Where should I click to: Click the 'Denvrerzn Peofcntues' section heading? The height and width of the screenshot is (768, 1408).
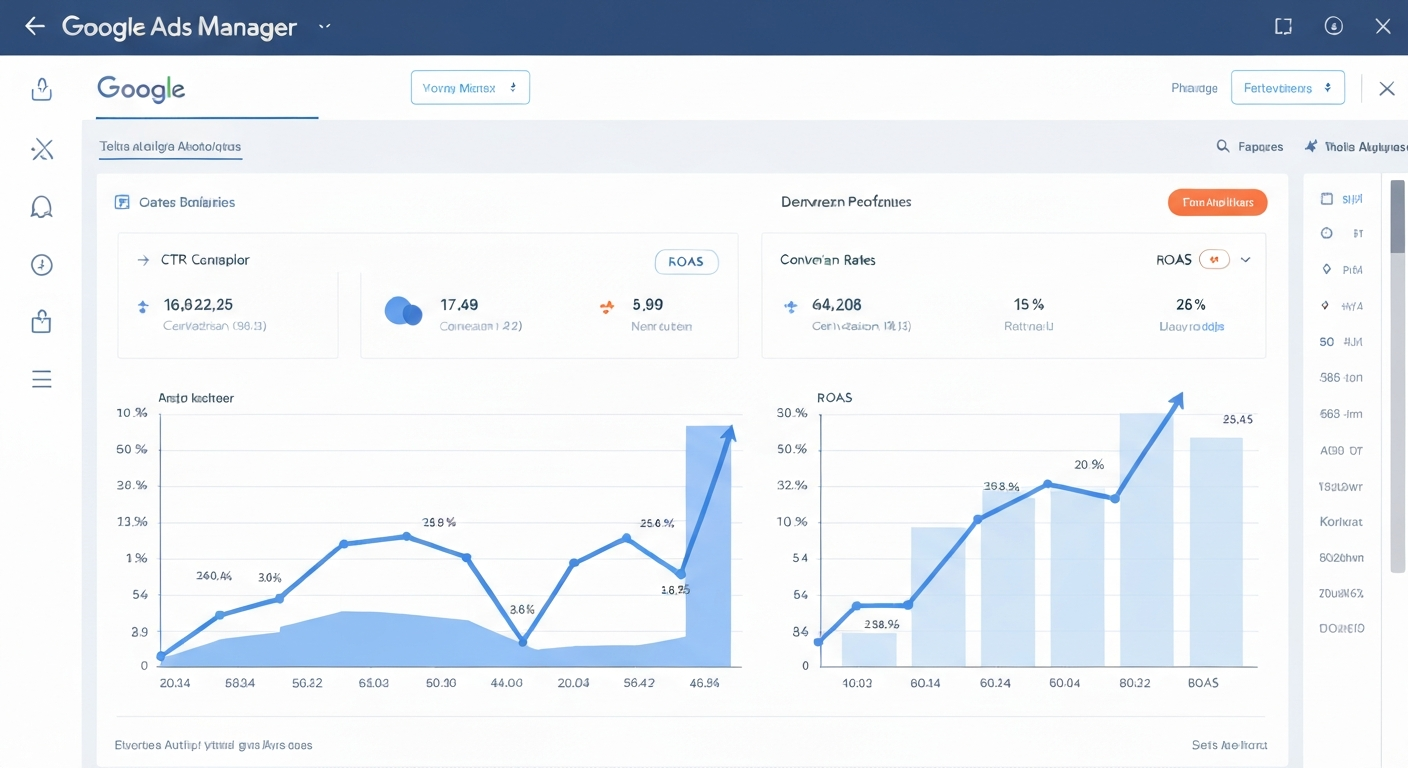coord(846,202)
